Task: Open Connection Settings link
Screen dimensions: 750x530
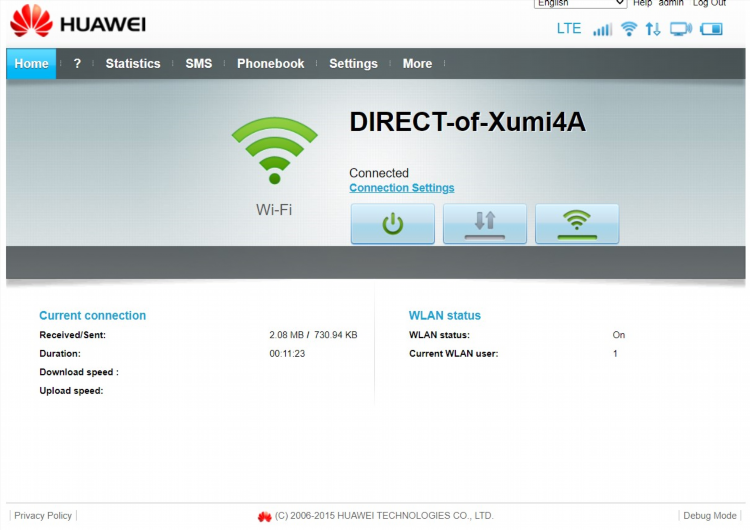Action: pyautogui.click(x=402, y=188)
